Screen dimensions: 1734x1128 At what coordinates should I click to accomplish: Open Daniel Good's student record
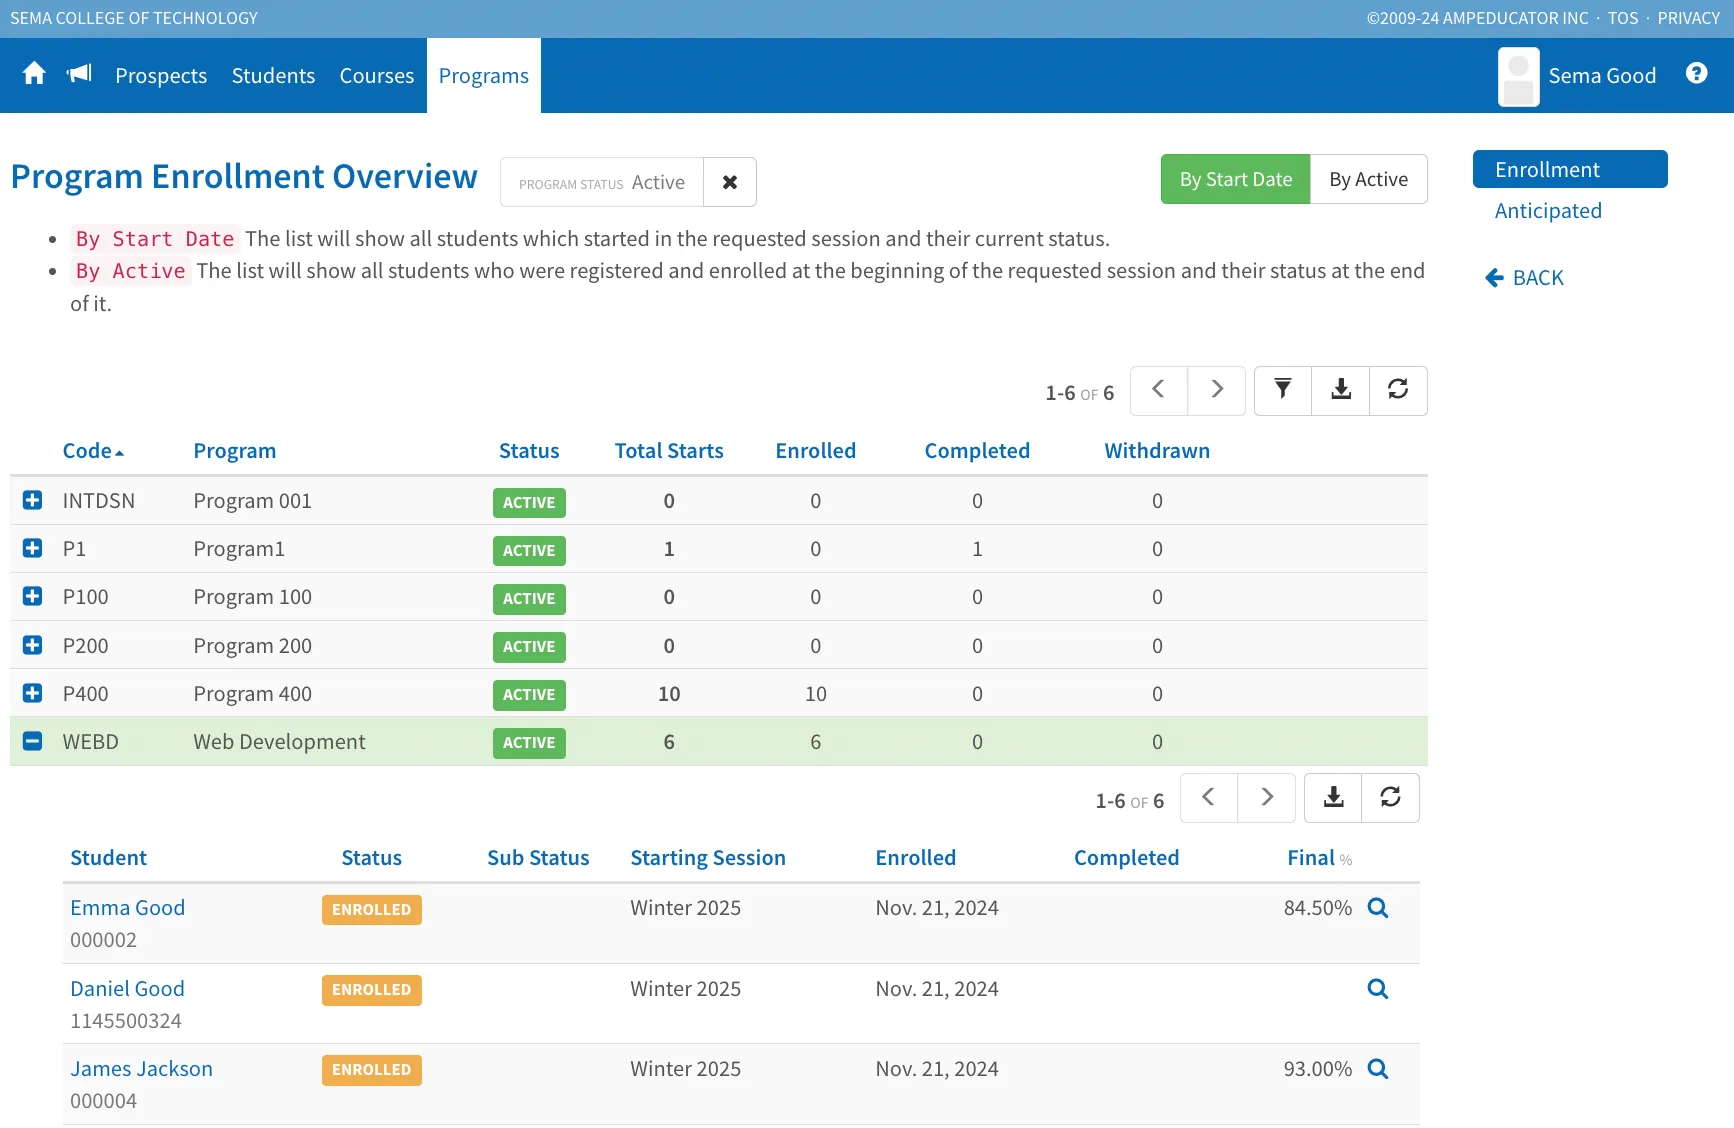point(128,989)
